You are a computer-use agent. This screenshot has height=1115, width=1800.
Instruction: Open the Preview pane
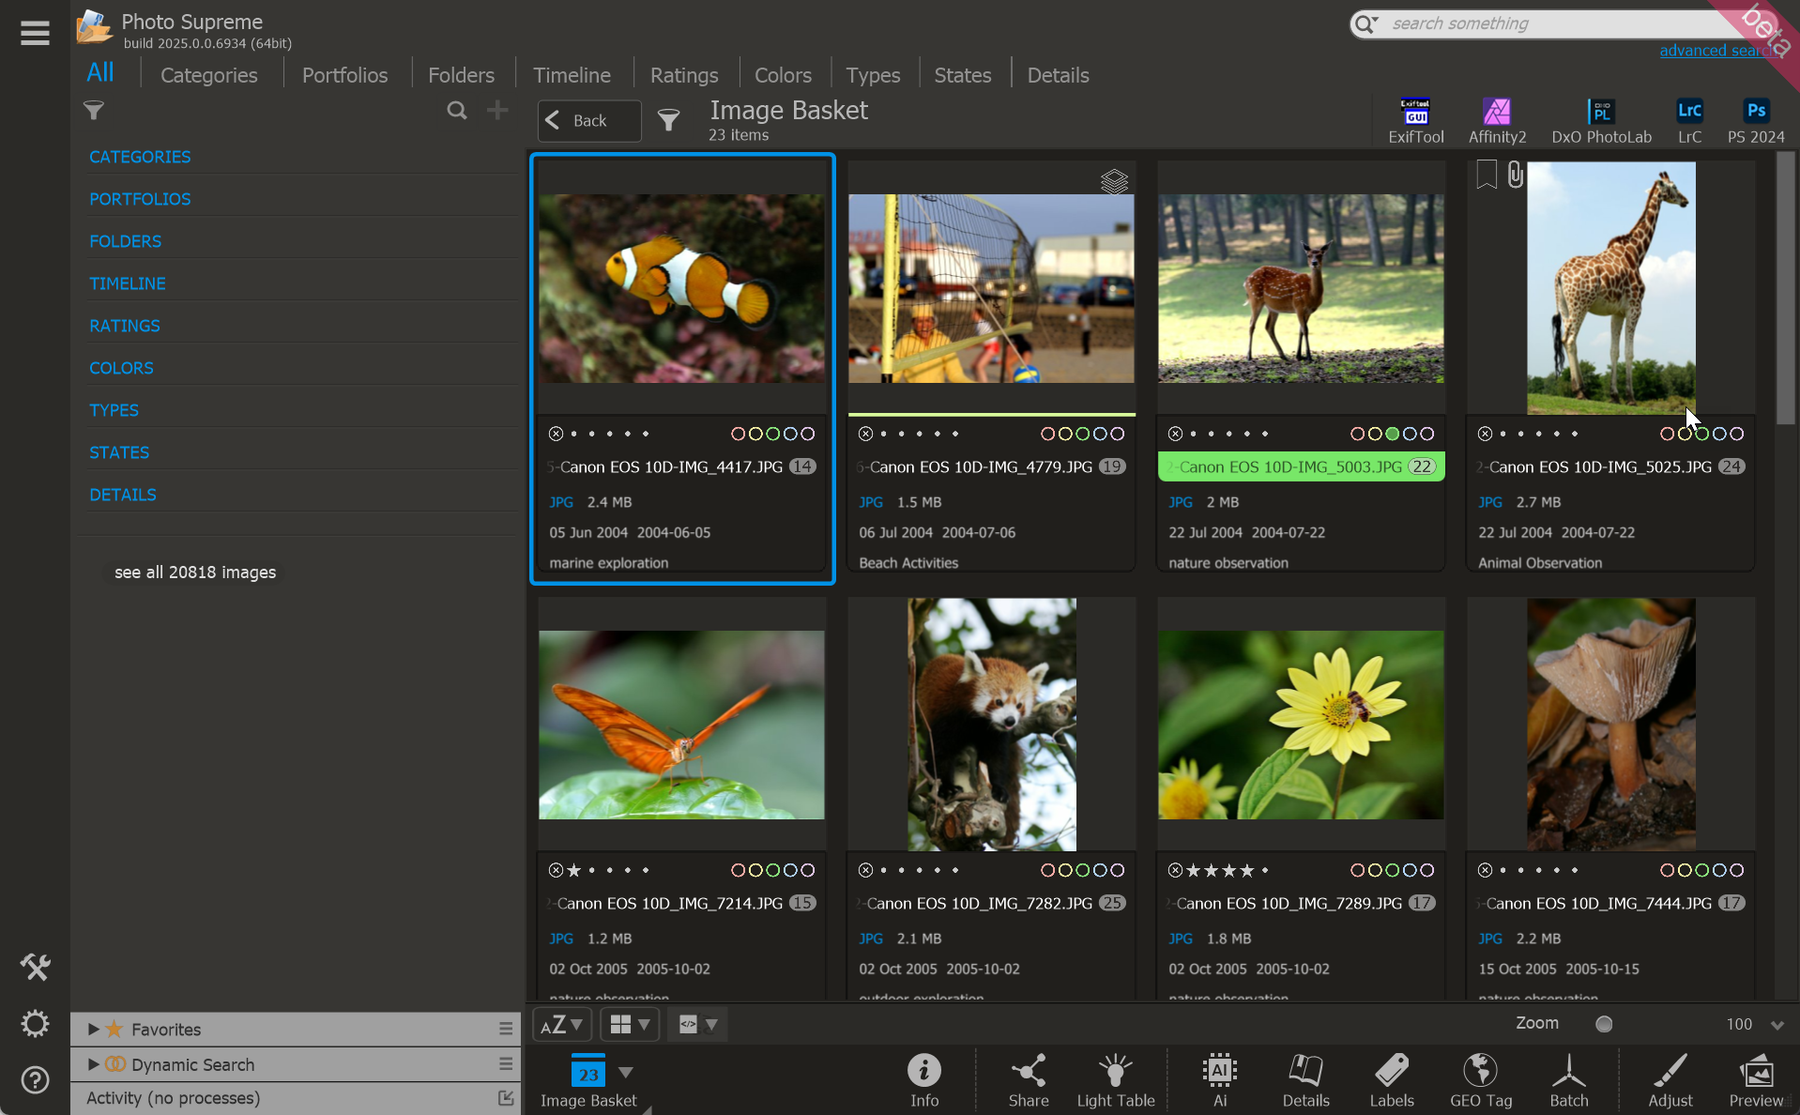tap(1755, 1080)
